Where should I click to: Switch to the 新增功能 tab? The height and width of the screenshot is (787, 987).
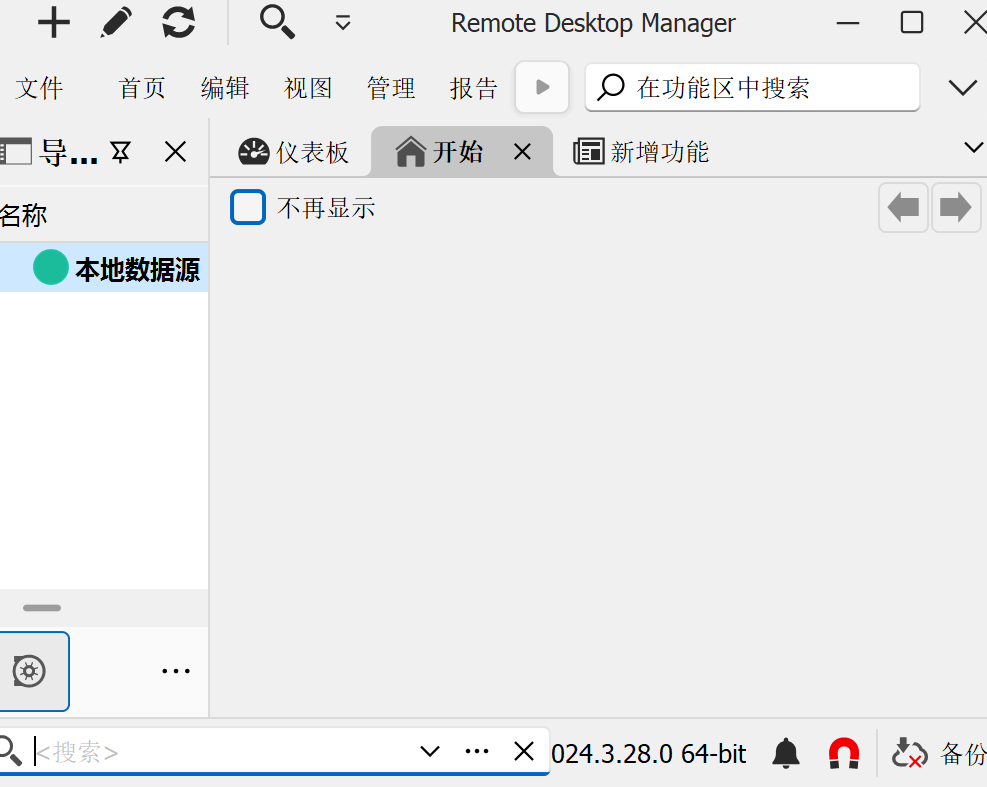tap(641, 152)
